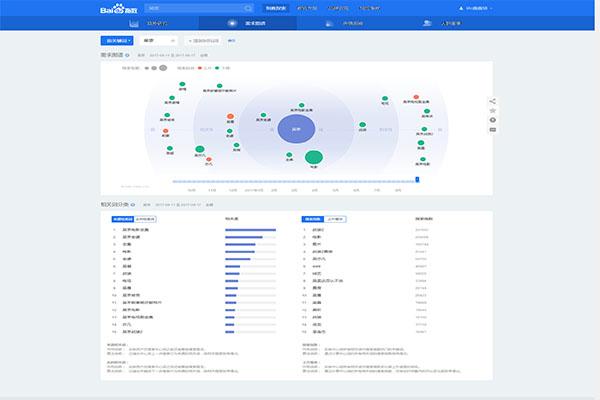Click the timeline slider handle under the bubble chart

(x=417, y=180)
